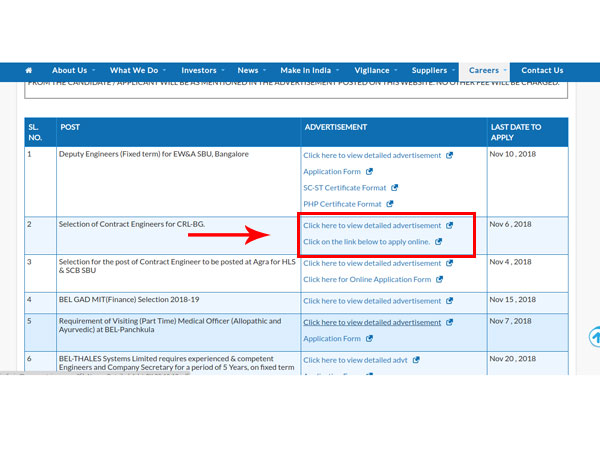Open external link icon beside row 1 detailed advertisement

point(450,155)
